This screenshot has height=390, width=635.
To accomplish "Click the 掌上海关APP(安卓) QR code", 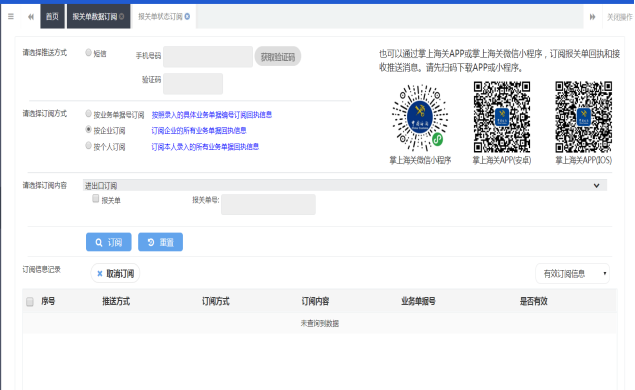I will pyautogui.click(x=502, y=117).
